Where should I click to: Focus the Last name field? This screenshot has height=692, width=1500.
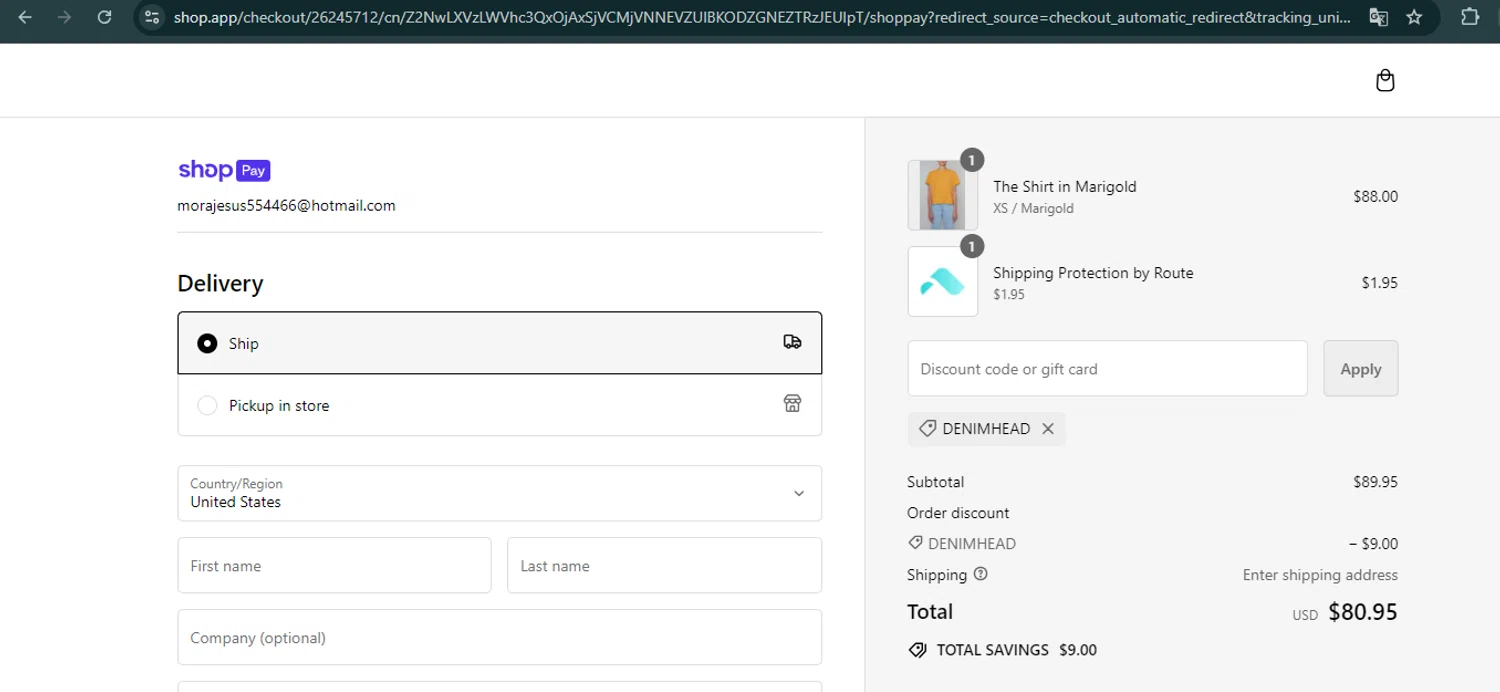point(664,565)
